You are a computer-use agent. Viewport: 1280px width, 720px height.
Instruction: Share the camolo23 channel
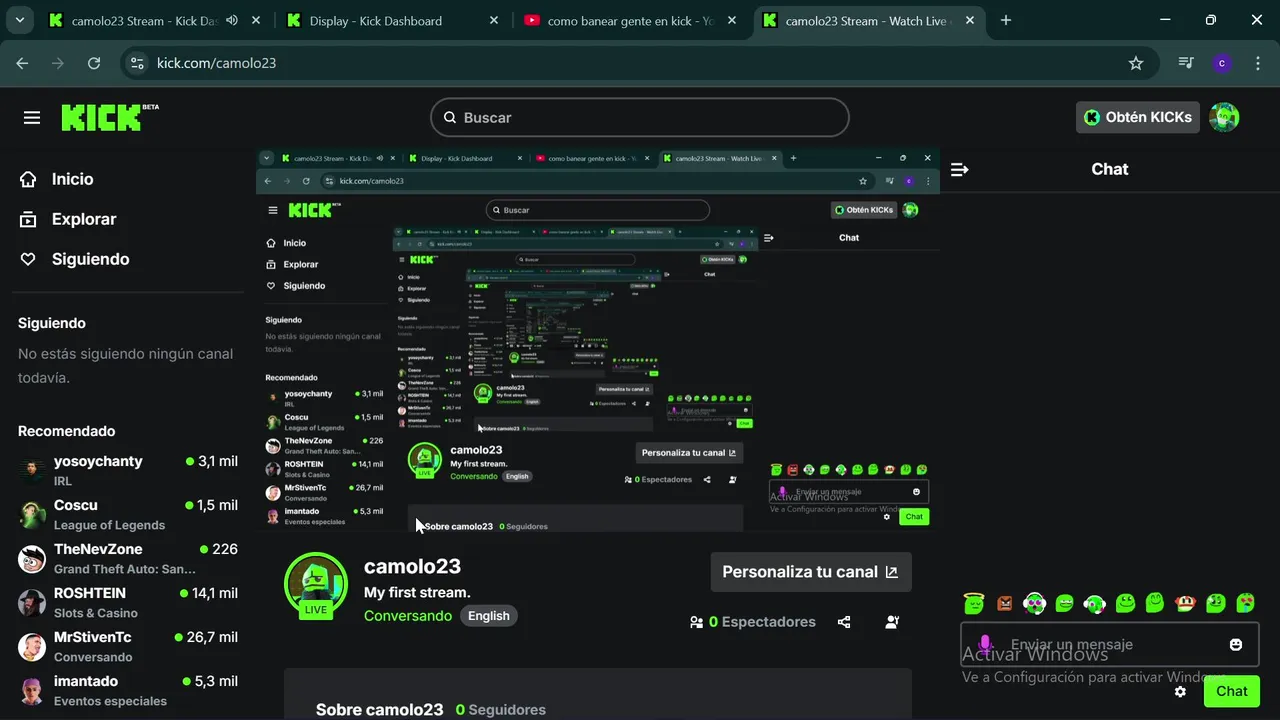click(x=844, y=622)
